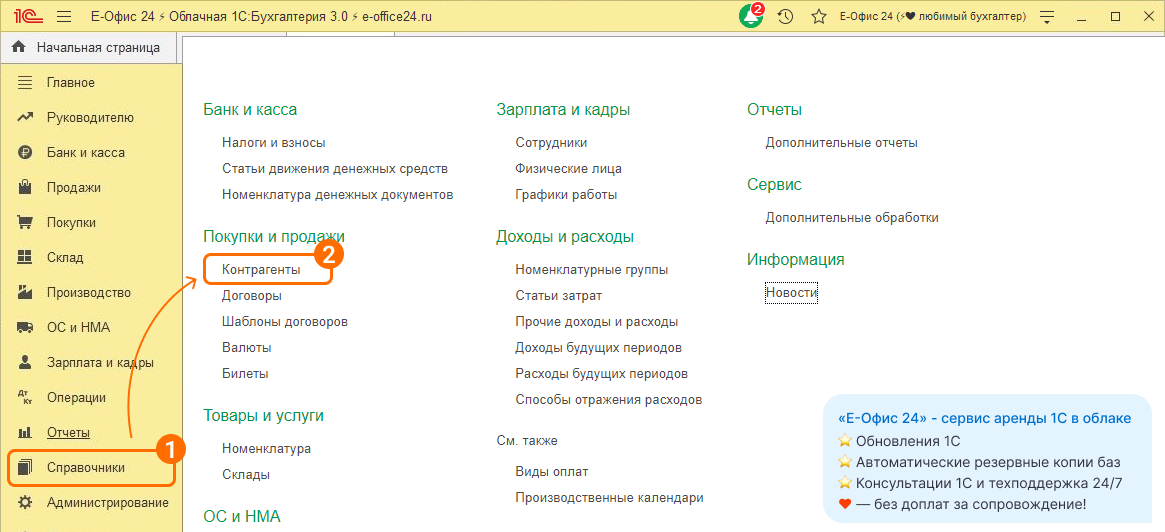The image size is (1165, 532).
Task: Open the Продажи section
Action: [74, 187]
